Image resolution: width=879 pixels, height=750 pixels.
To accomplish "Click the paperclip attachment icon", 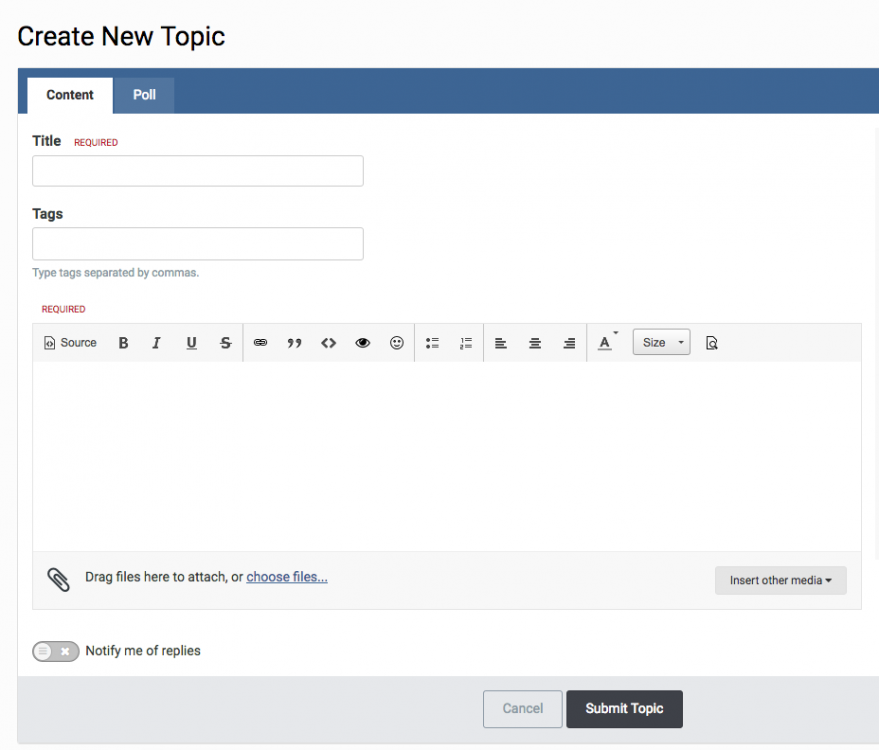I will click(58, 580).
